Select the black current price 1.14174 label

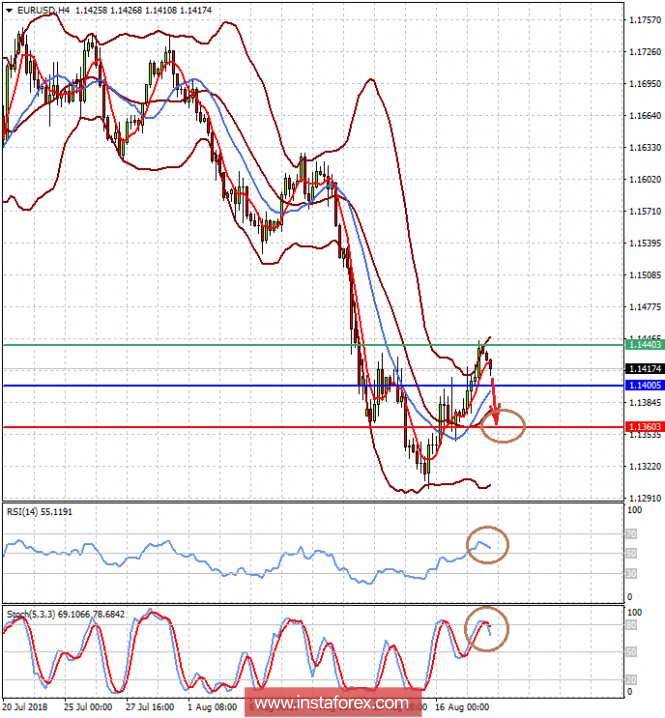pos(645,369)
